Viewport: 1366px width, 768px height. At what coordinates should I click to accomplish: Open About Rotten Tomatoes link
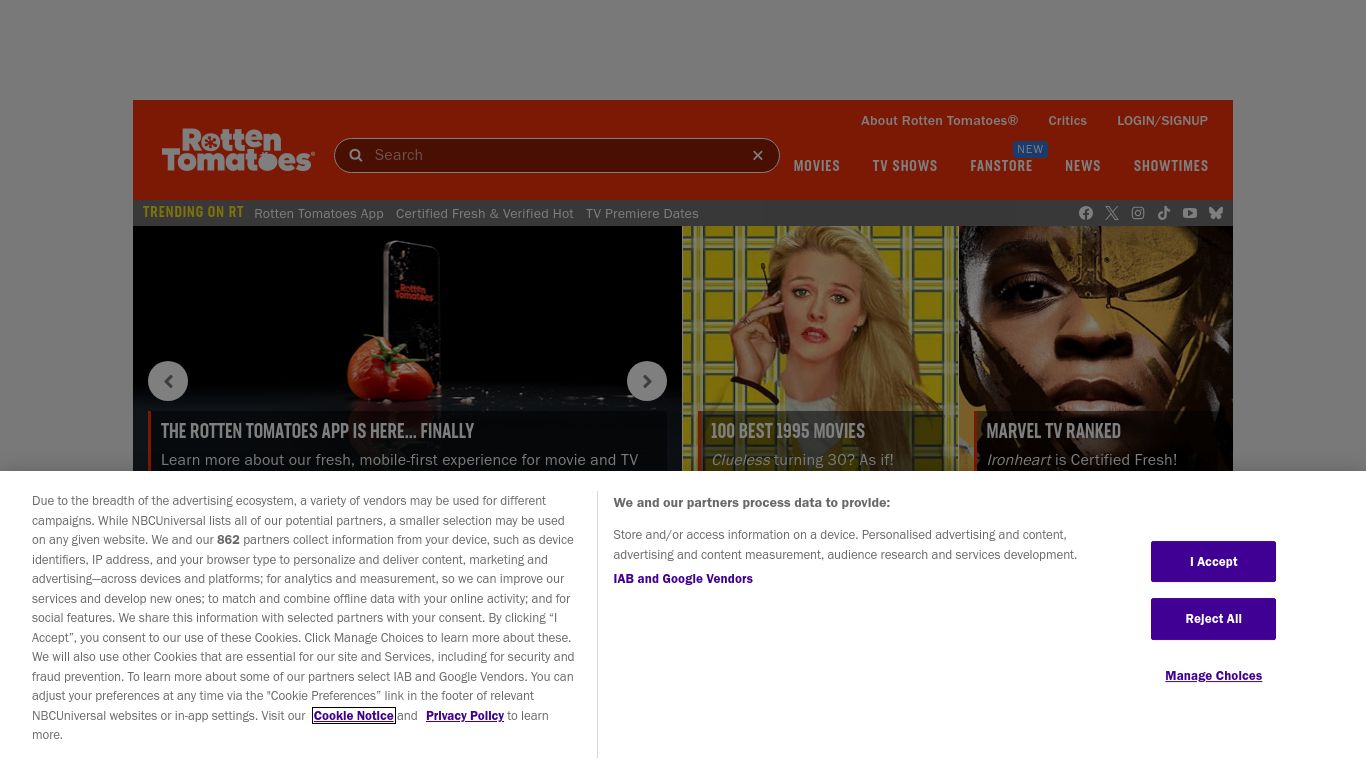click(x=939, y=120)
